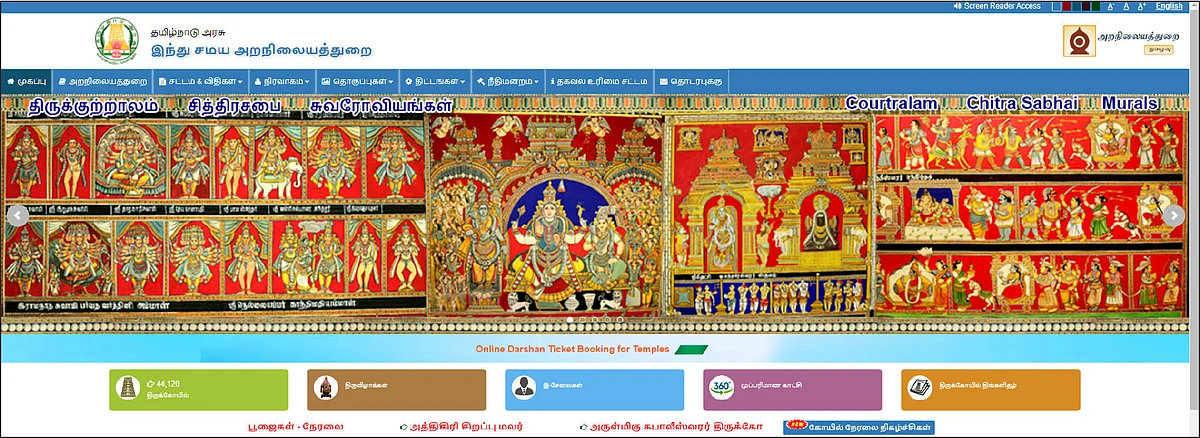Select the teal blue color theme swatch
Screen dimensions: 1200x438
(x=1077, y=6)
